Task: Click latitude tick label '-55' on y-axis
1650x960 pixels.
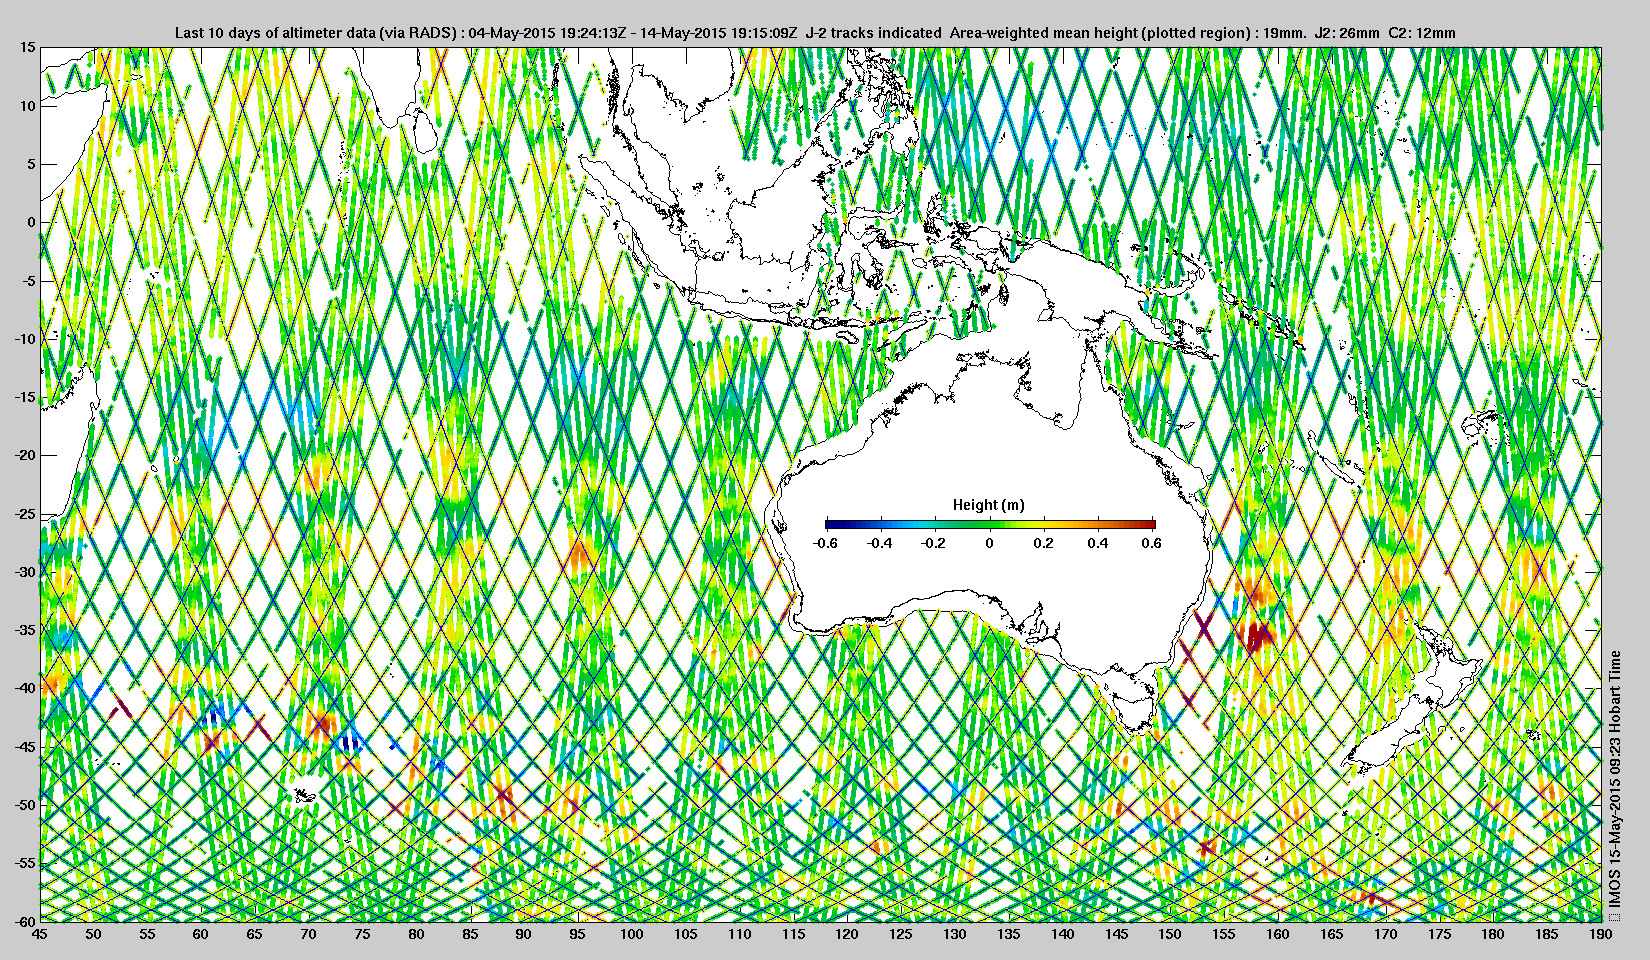Action: tap(25, 863)
